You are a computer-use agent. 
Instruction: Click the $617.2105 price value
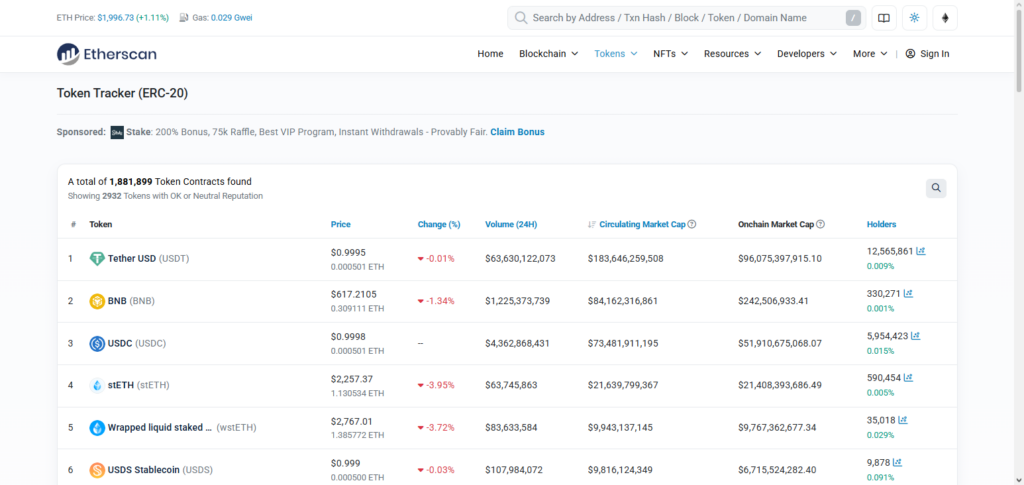coord(354,294)
